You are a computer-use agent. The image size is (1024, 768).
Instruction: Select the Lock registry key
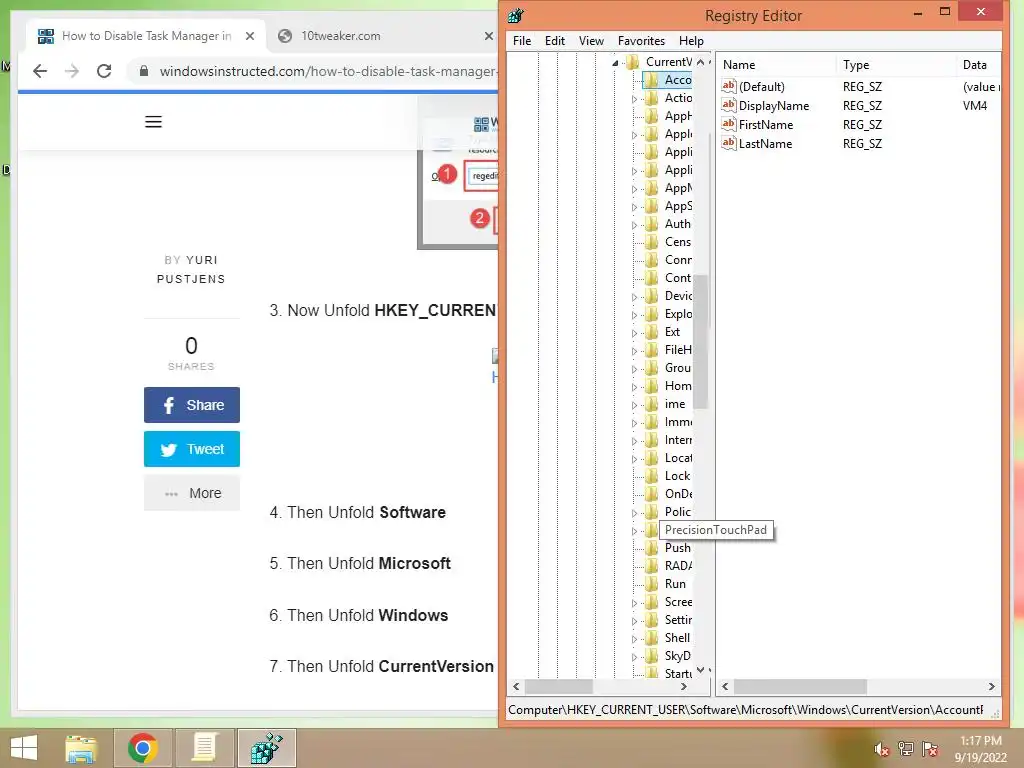coord(677,476)
